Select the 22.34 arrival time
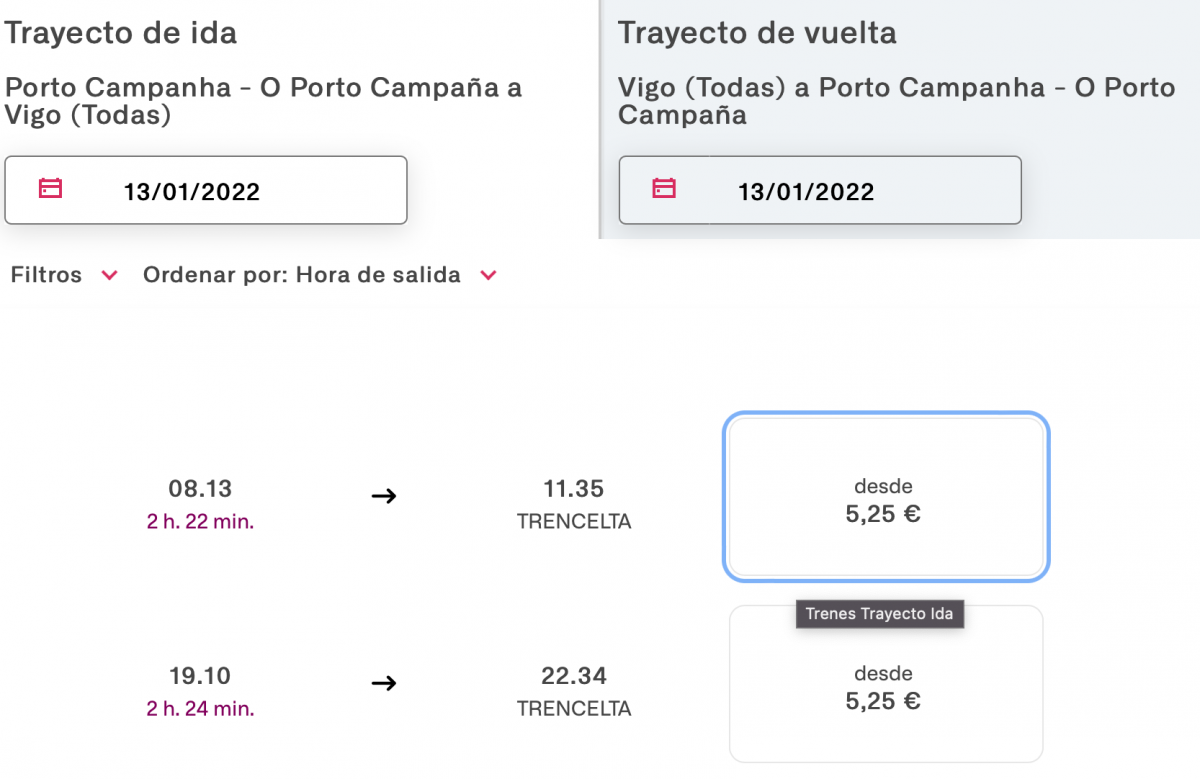The width and height of the screenshot is (1200, 779). (574, 676)
